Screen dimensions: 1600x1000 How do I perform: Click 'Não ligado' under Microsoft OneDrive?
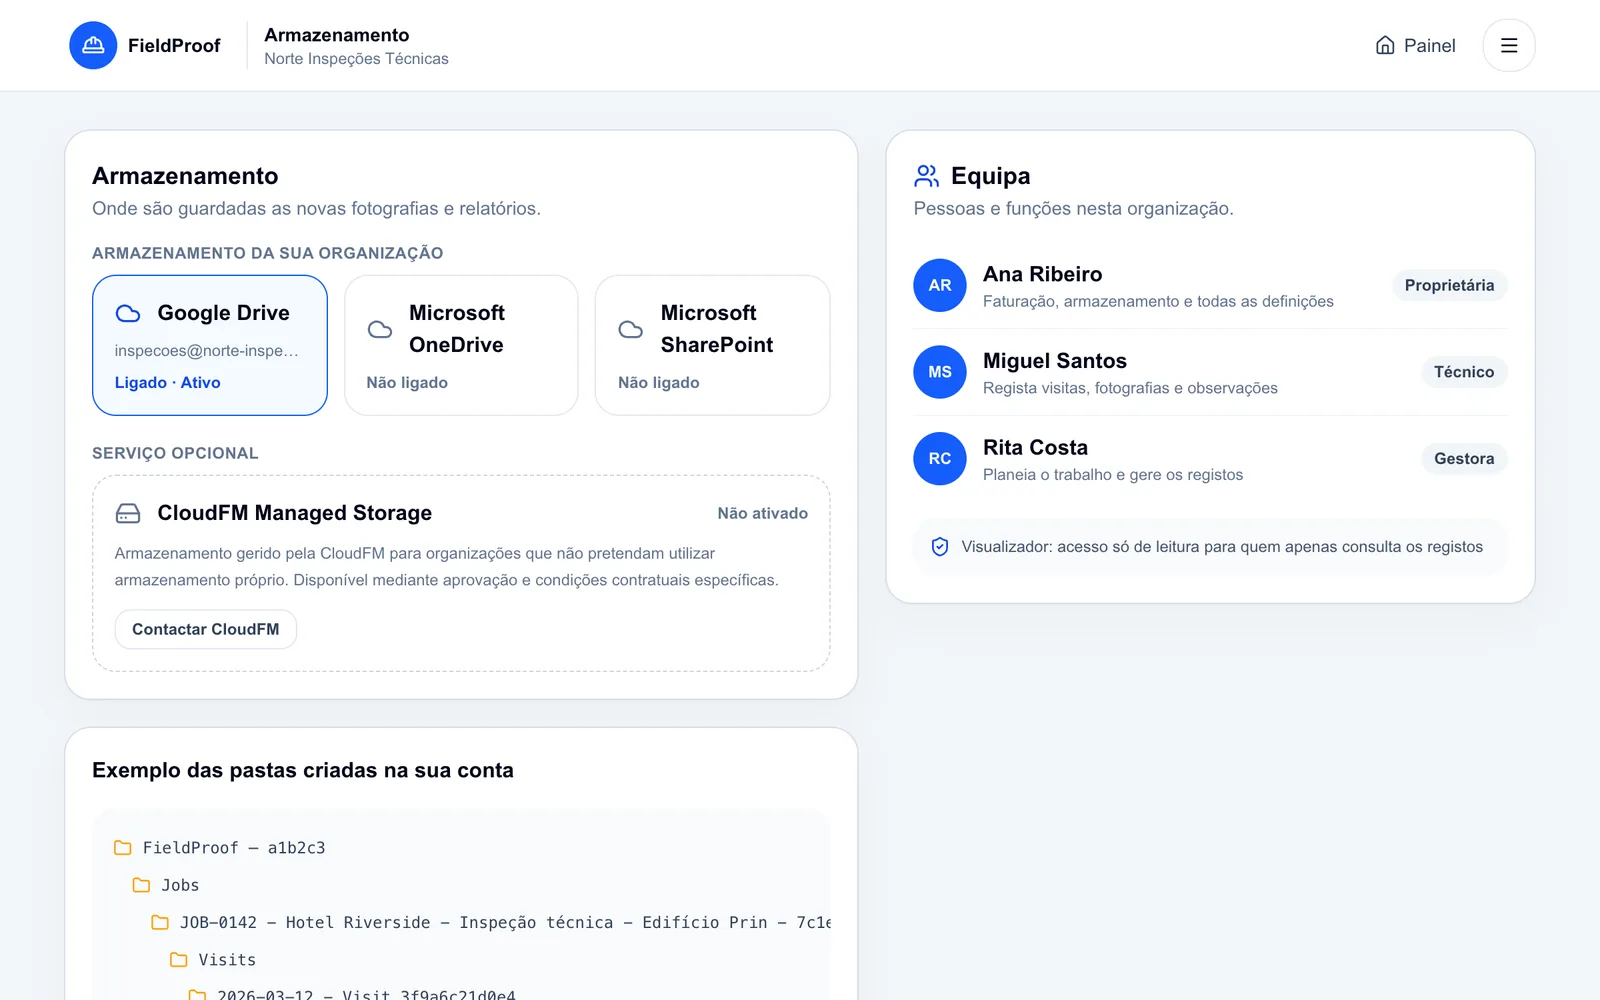click(407, 383)
